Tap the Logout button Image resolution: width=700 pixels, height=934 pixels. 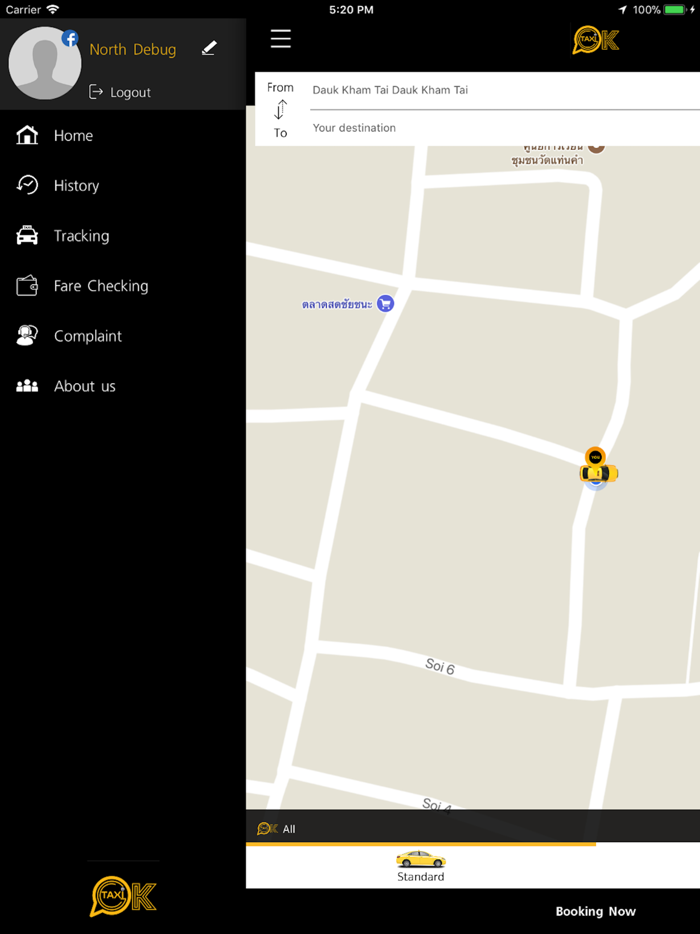(x=120, y=92)
